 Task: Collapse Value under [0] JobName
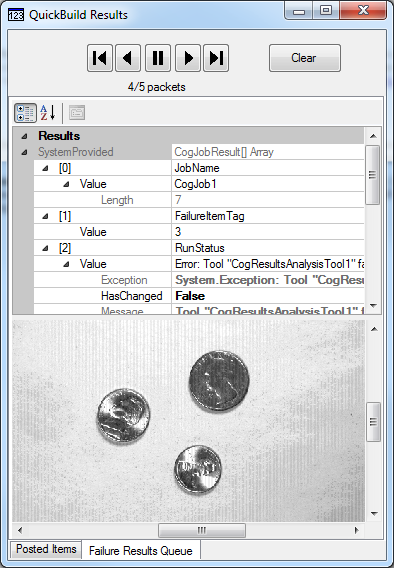[x=66, y=184]
